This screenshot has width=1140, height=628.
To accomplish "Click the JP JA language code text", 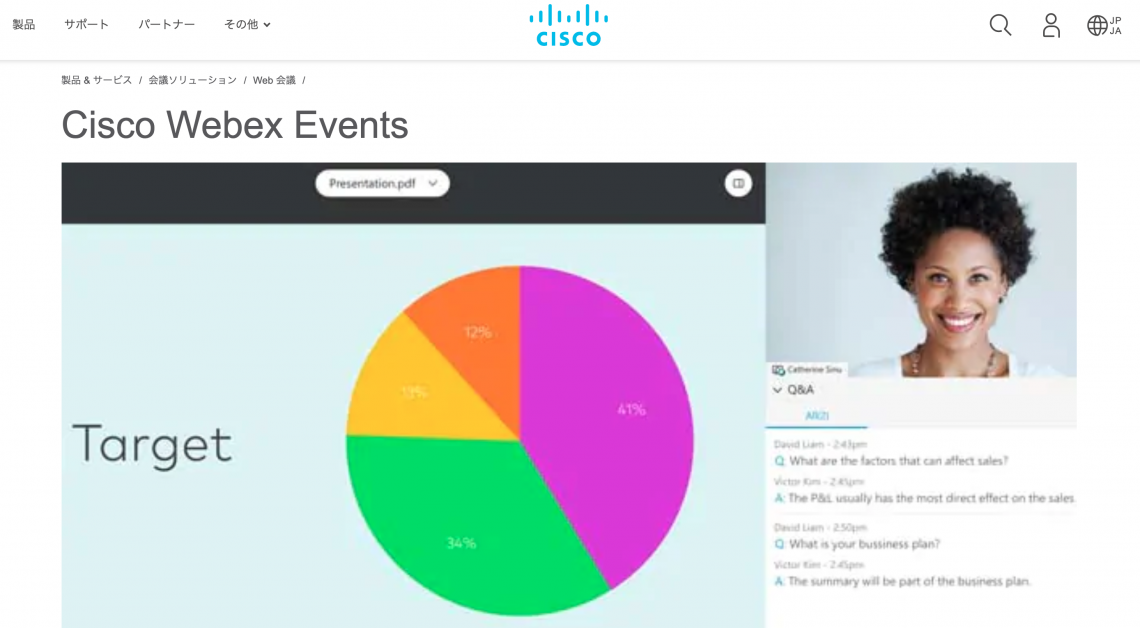I will pos(1115,25).
